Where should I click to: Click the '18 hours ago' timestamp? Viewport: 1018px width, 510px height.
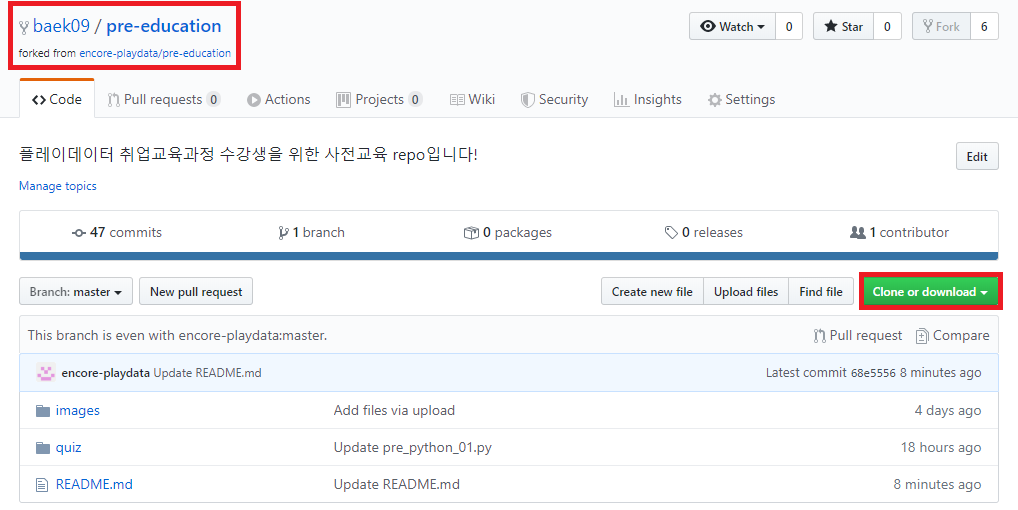(941, 447)
